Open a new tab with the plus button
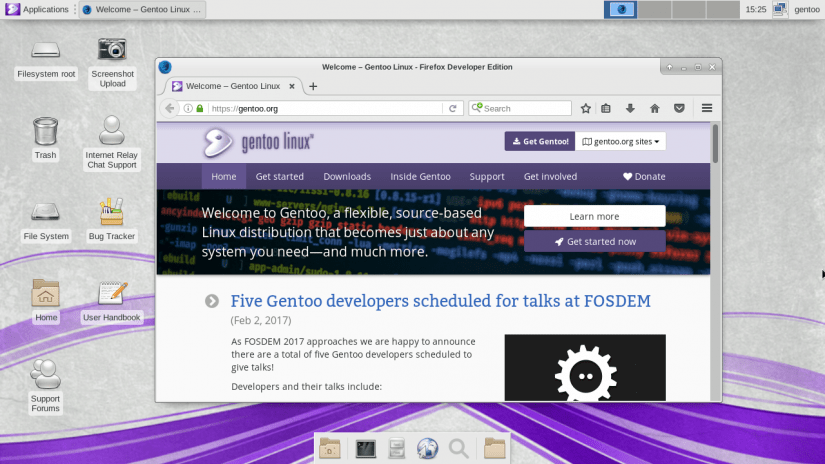Screen dimensions: 825x464 [313, 86]
